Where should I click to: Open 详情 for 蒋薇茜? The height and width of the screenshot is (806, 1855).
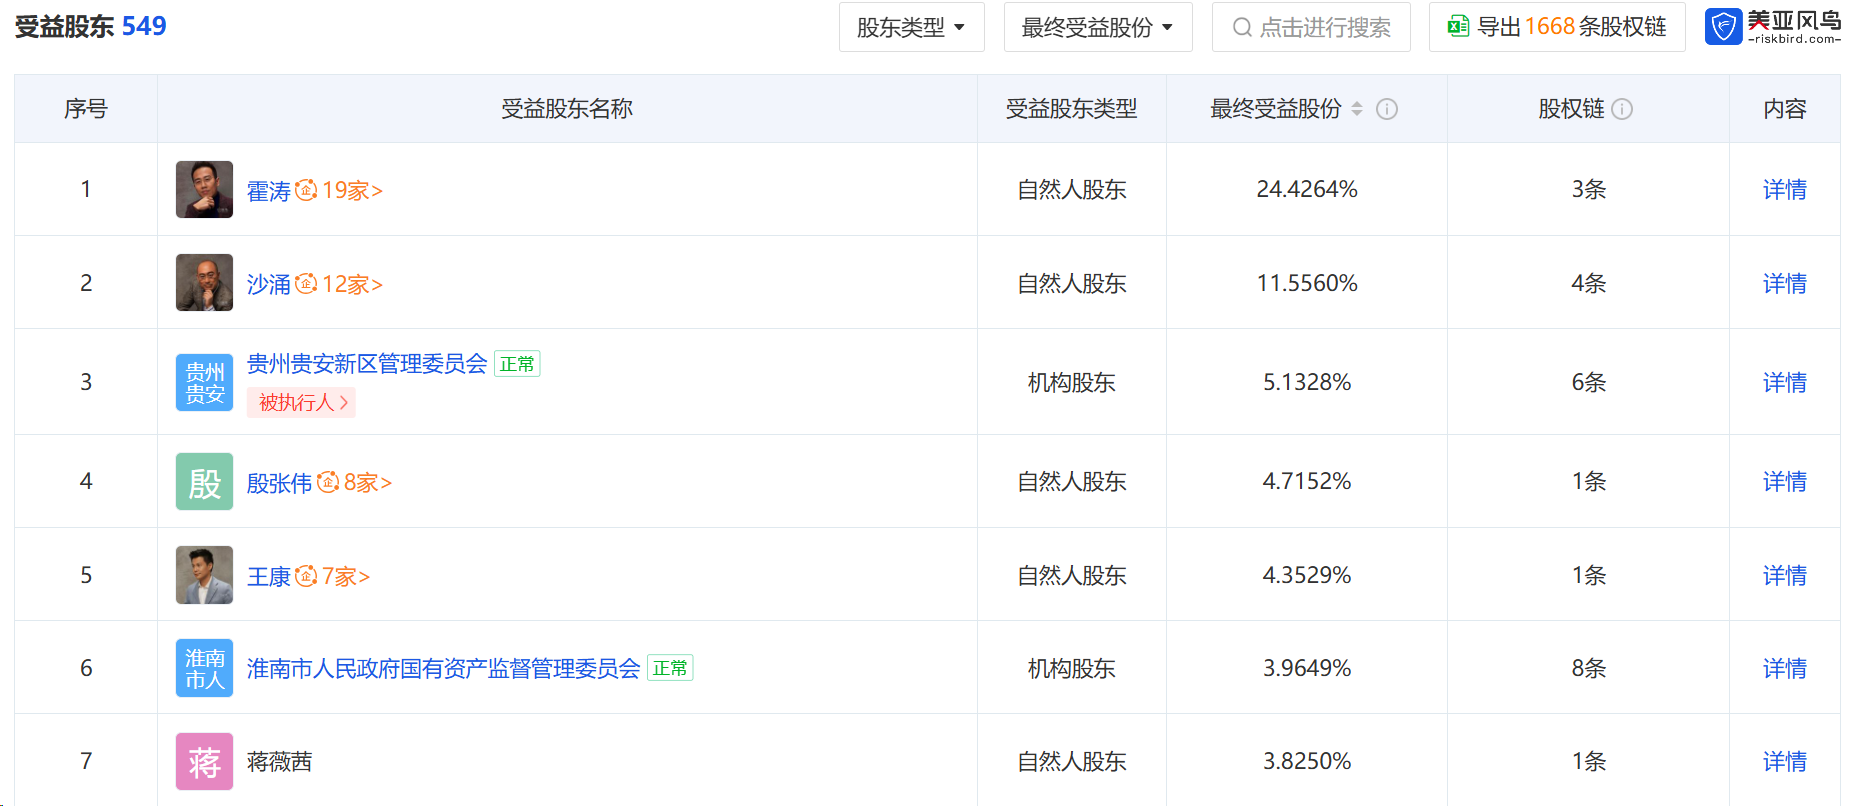click(1784, 762)
